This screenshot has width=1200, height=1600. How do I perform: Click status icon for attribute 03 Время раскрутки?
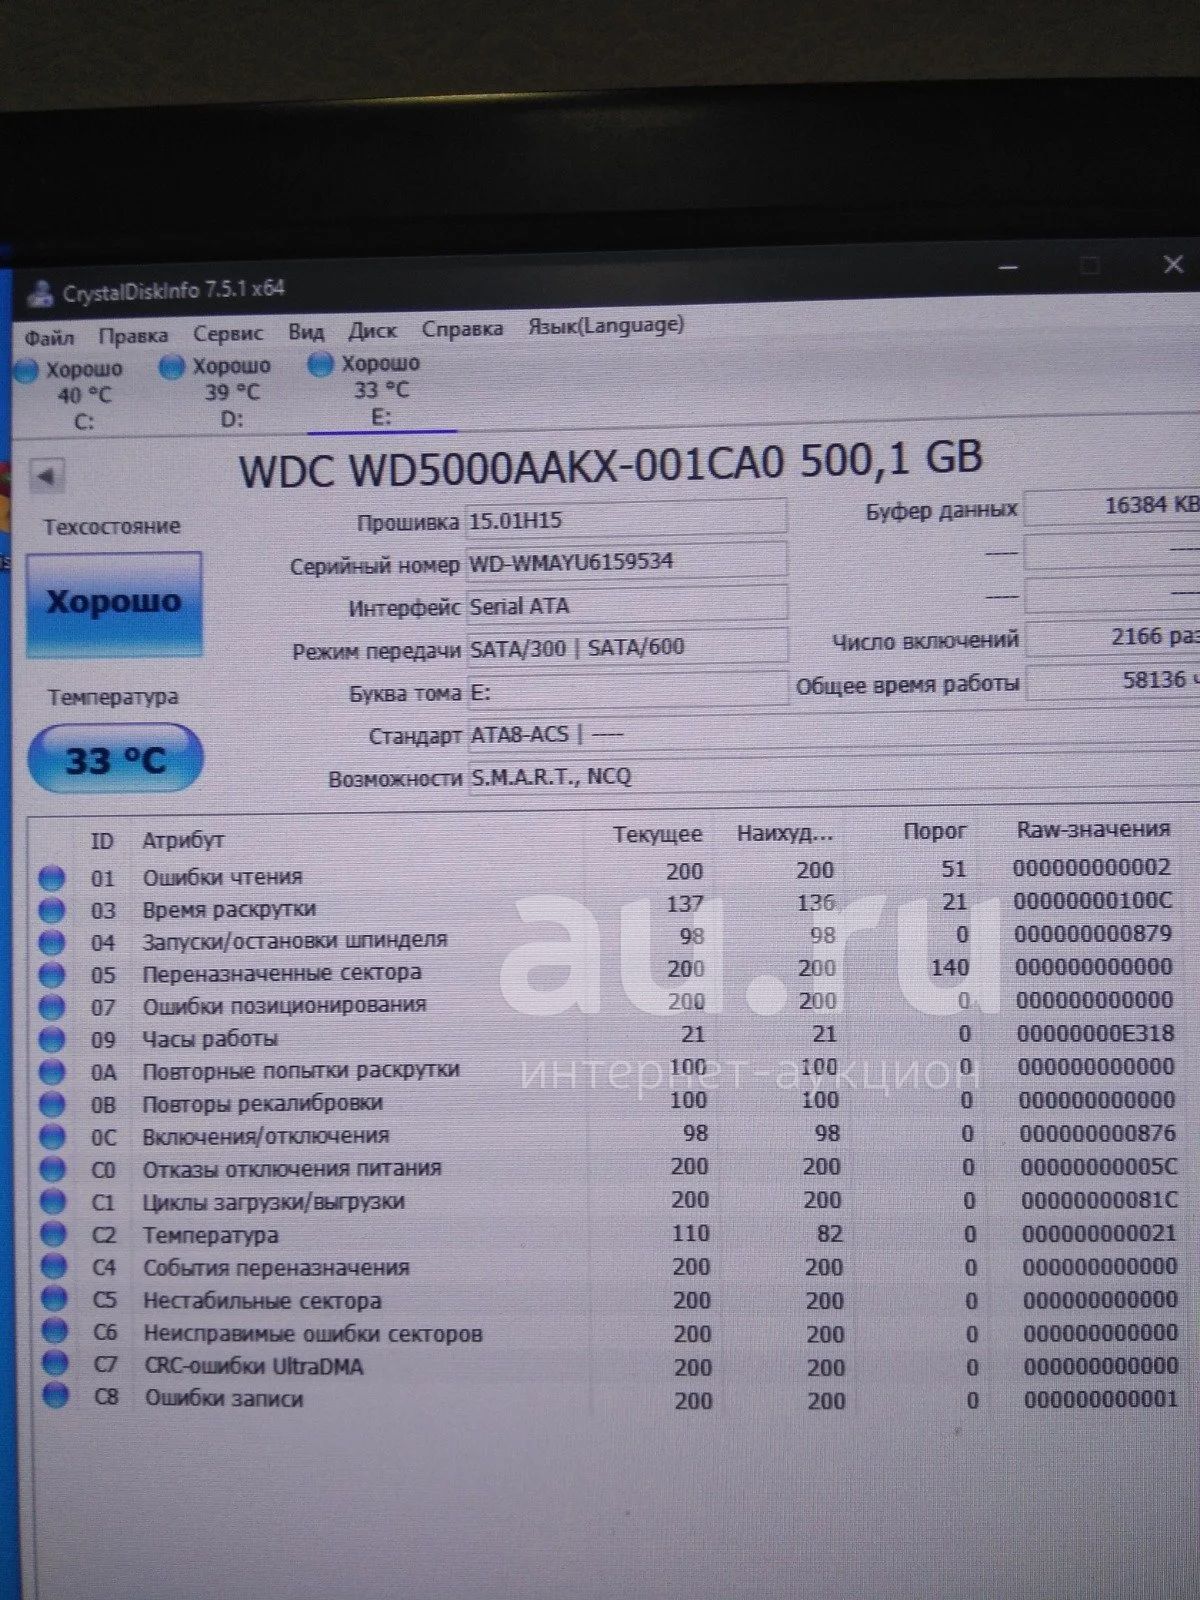pyautogui.click(x=51, y=910)
